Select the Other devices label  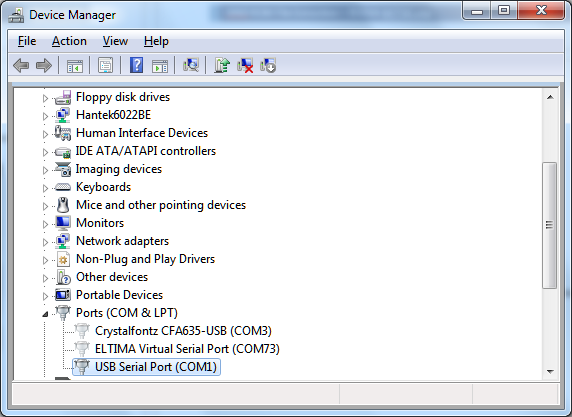point(112,277)
